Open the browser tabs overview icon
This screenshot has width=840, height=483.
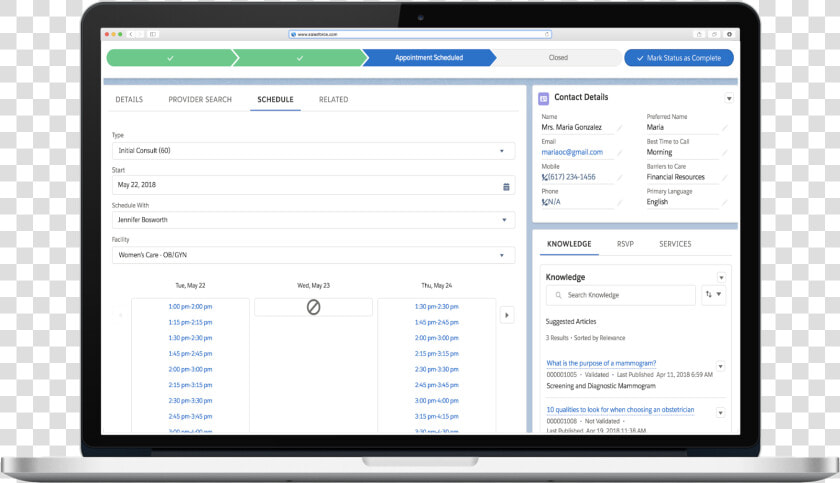(714, 34)
